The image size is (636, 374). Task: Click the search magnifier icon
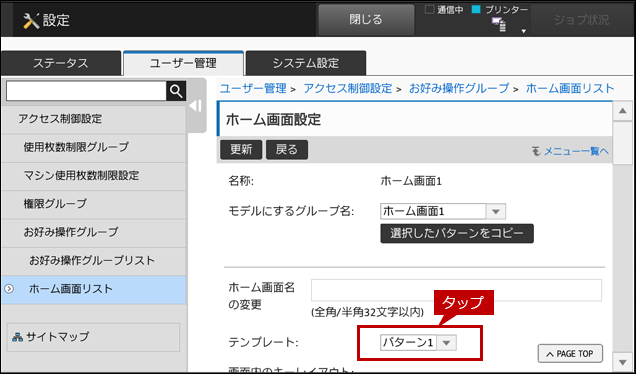[x=176, y=91]
